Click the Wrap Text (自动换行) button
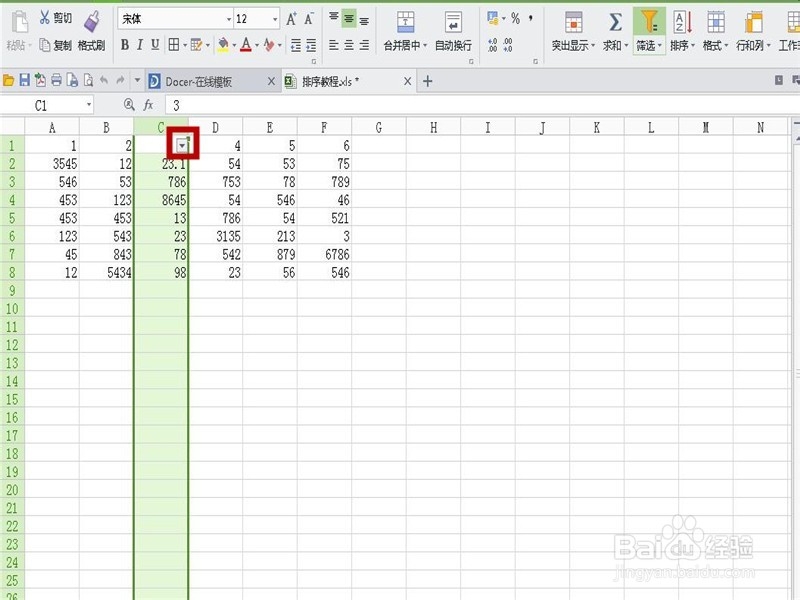The image size is (800, 600). click(453, 32)
